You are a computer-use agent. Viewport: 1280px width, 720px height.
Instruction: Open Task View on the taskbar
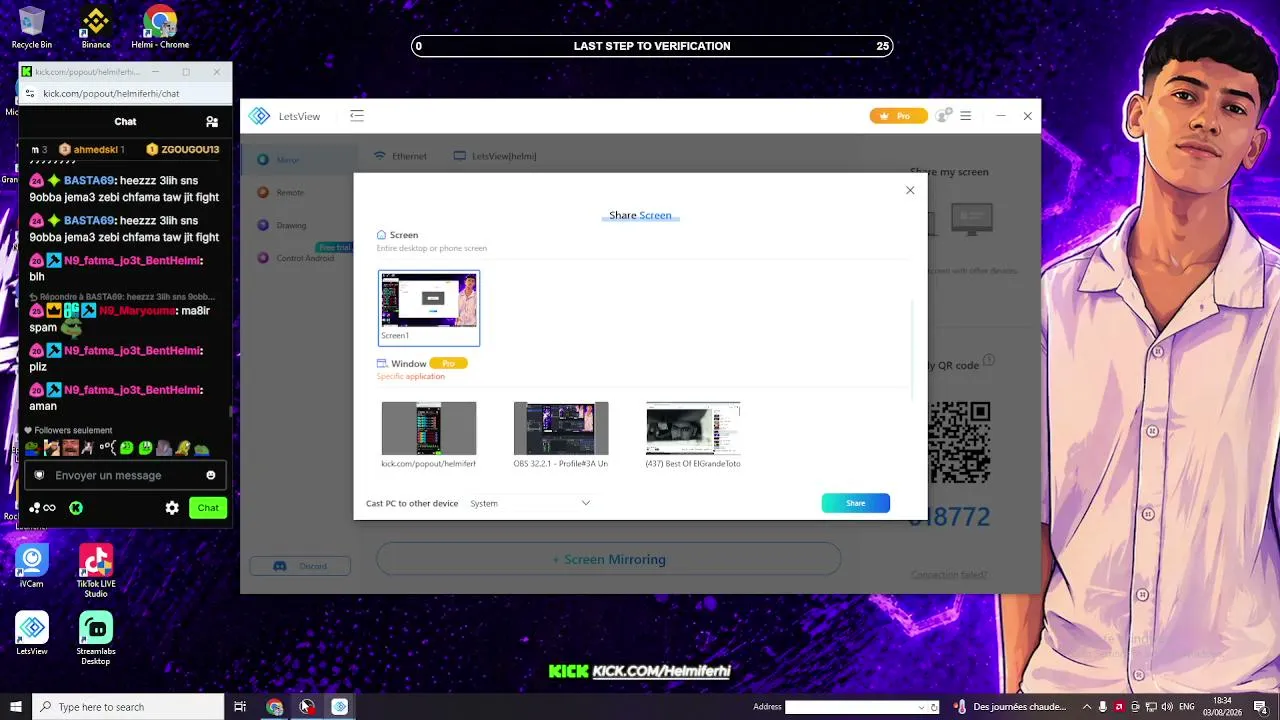tap(240, 707)
